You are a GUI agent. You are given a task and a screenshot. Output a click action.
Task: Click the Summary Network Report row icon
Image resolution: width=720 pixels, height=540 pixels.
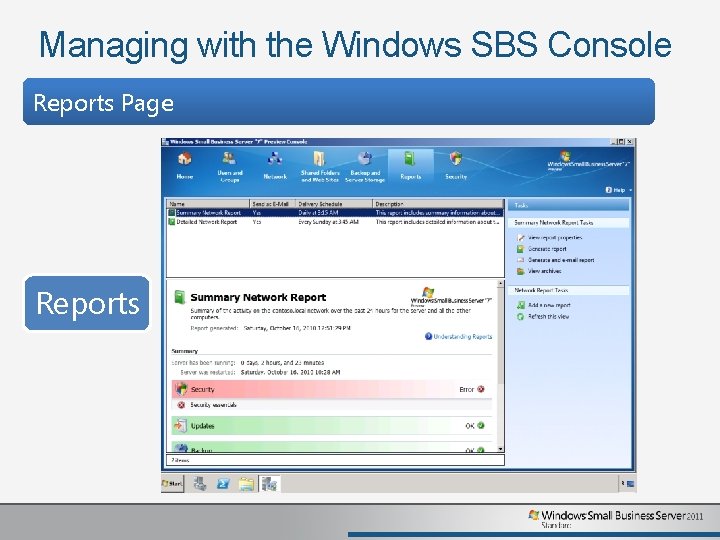(171, 213)
